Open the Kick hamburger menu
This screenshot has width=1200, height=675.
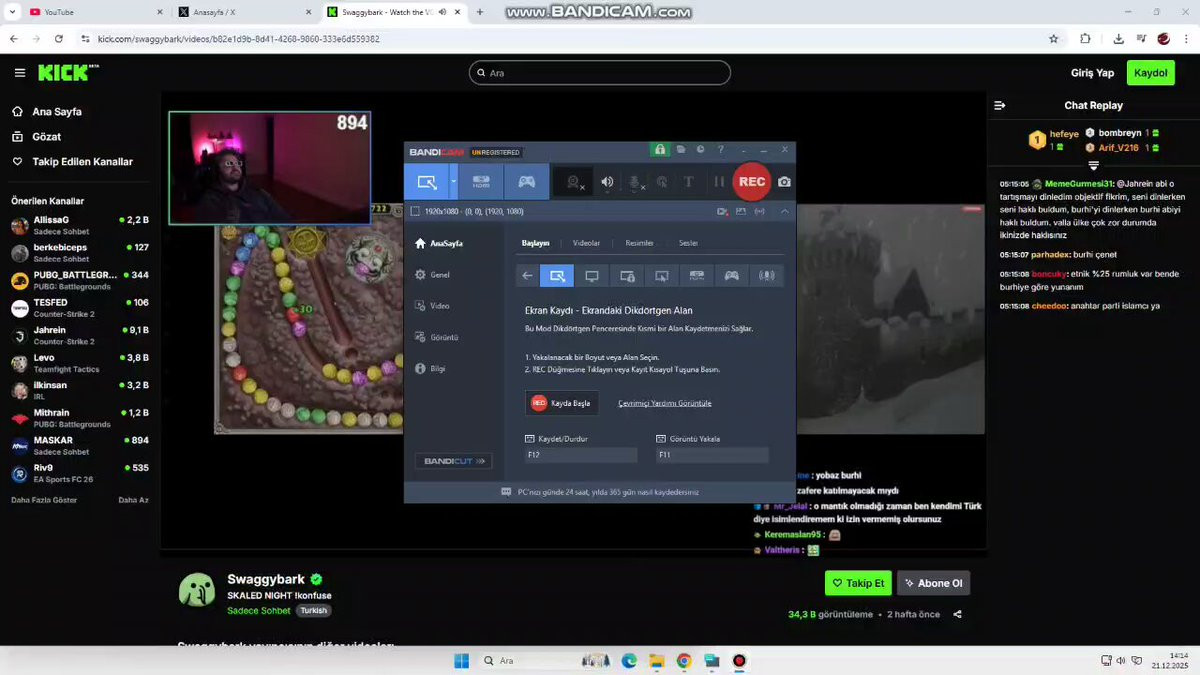point(20,73)
